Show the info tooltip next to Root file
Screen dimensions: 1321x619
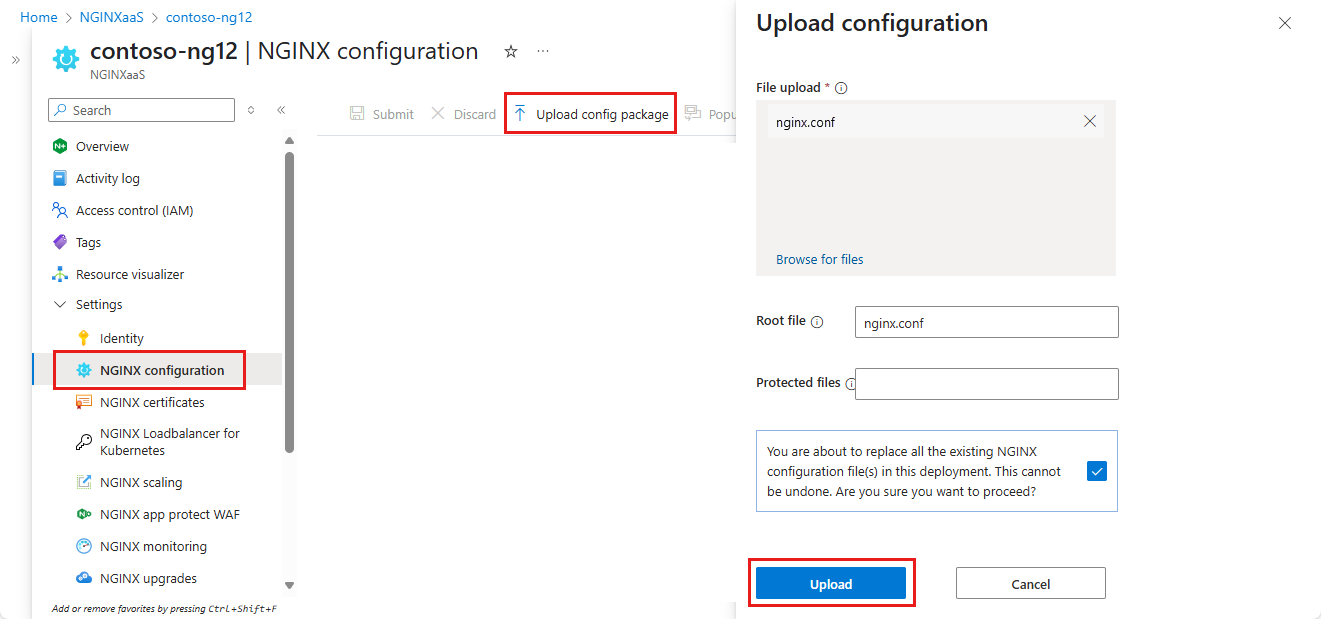tap(817, 322)
